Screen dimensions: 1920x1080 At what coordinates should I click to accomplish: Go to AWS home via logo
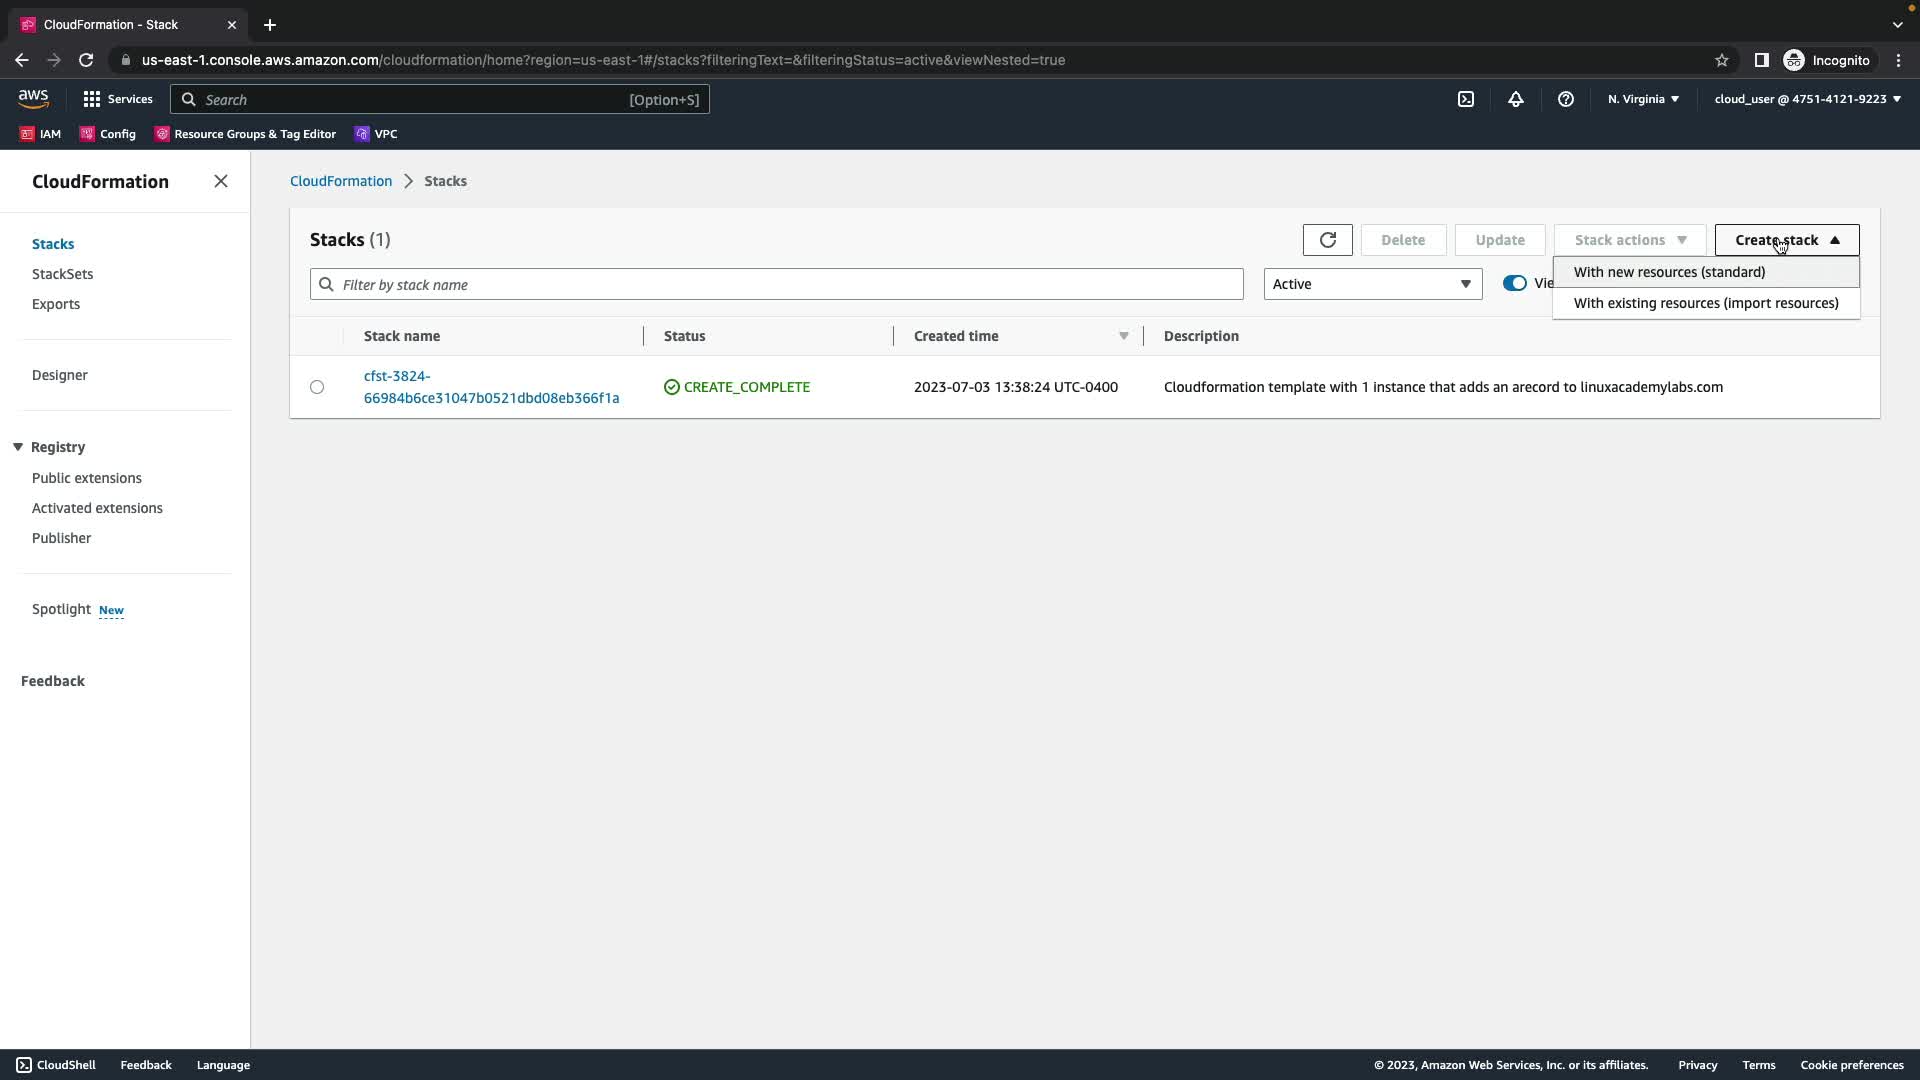pos(33,98)
